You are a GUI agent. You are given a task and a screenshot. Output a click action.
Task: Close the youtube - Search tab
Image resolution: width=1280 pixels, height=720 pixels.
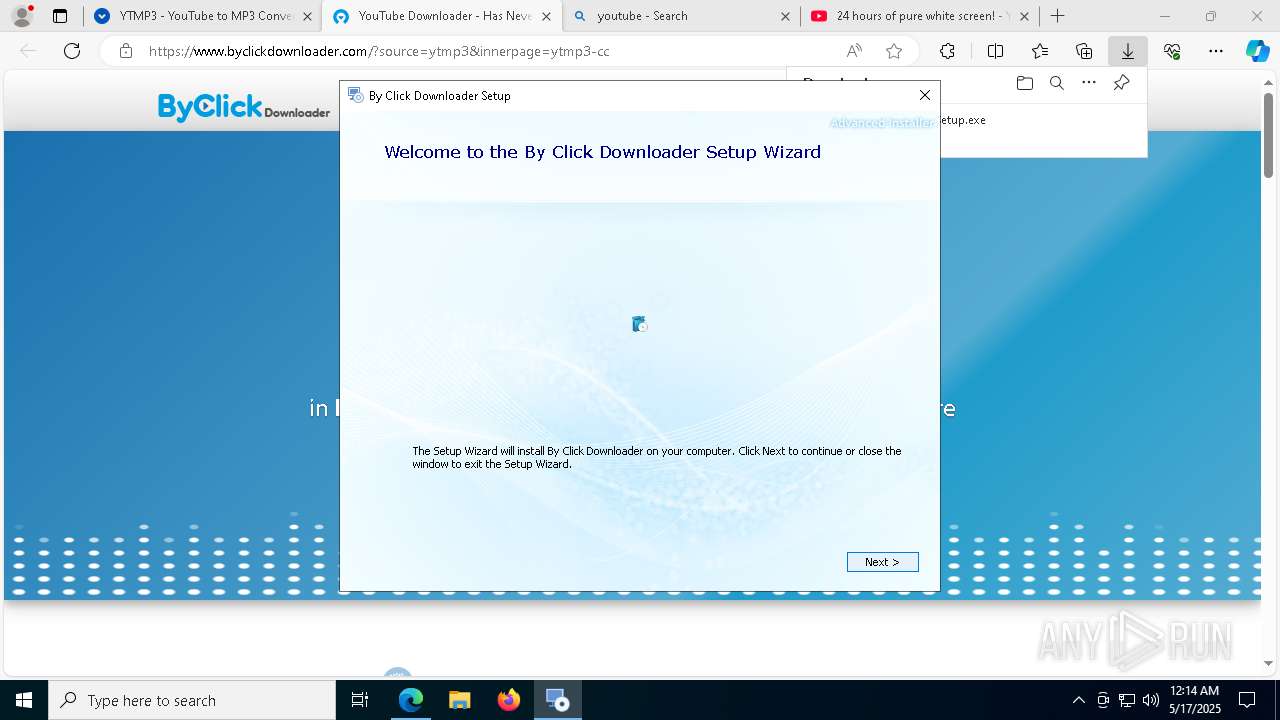click(785, 16)
